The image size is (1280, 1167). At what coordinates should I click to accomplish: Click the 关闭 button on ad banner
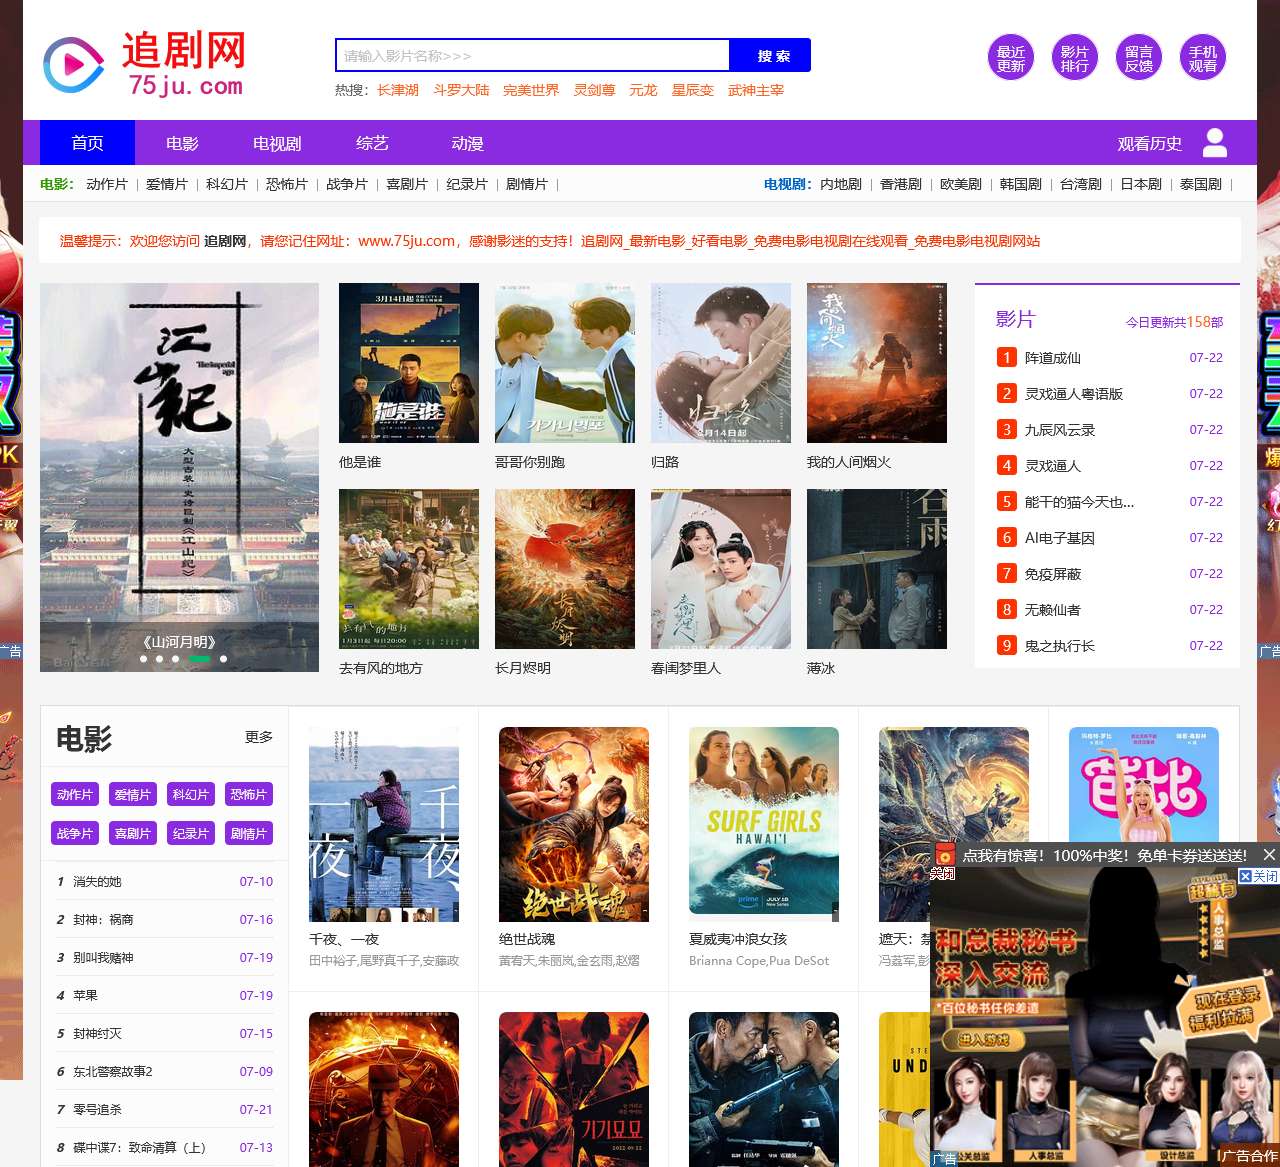[x=1258, y=876]
